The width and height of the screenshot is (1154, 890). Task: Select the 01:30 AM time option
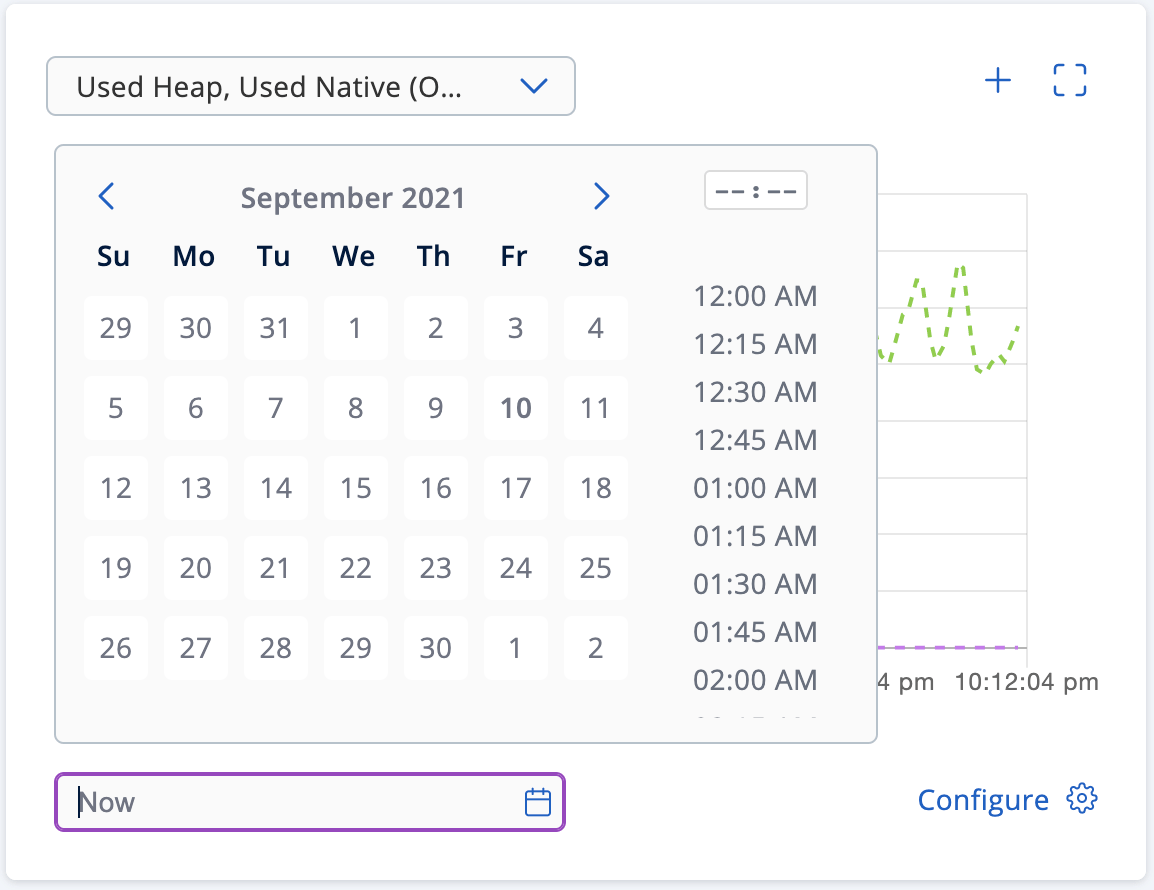(755, 584)
